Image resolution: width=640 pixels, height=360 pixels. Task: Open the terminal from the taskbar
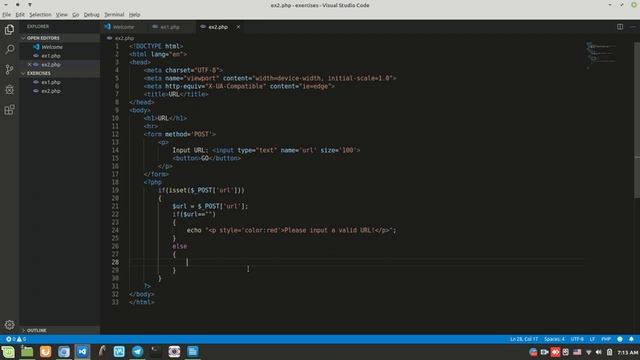tap(156, 351)
